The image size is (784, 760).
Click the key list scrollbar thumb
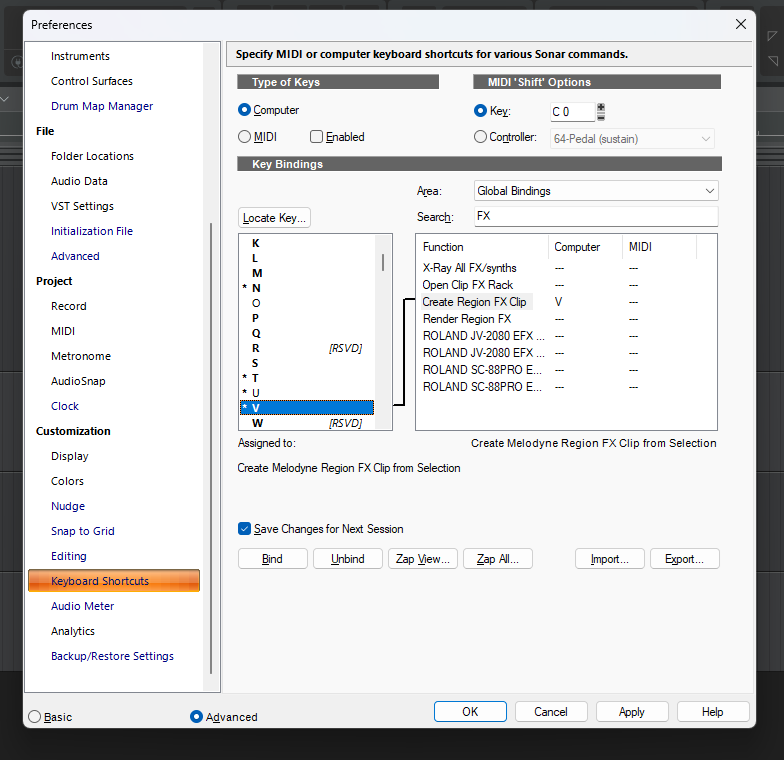click(x=383, y=262)
